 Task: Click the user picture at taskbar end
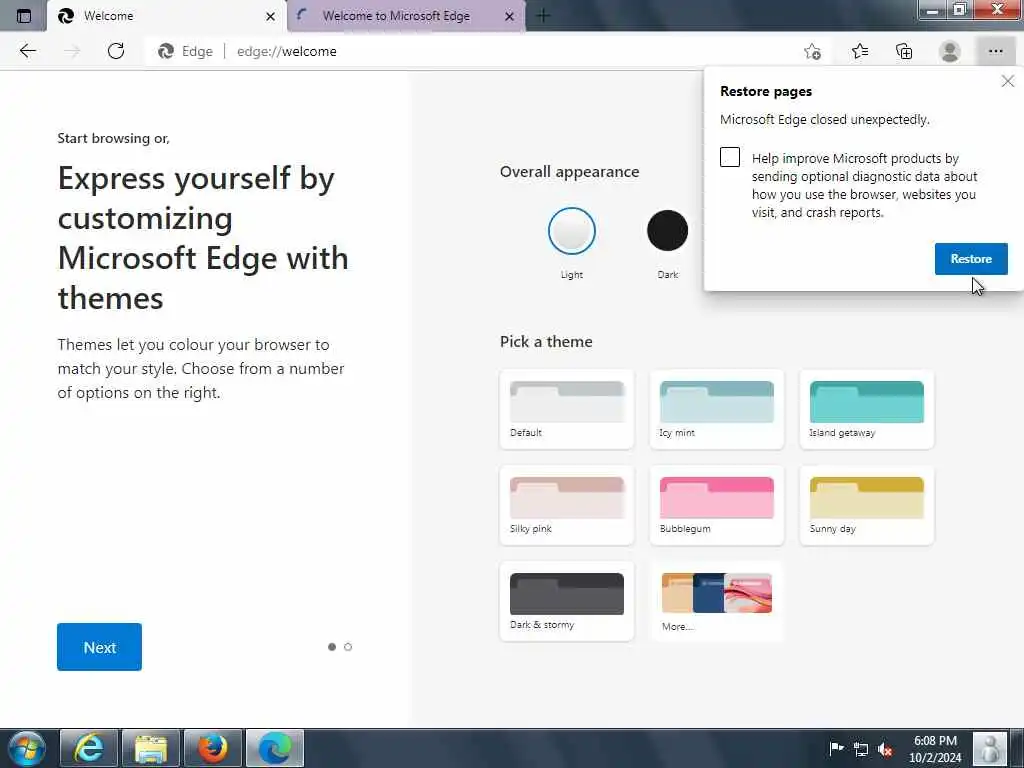(990, 748)
